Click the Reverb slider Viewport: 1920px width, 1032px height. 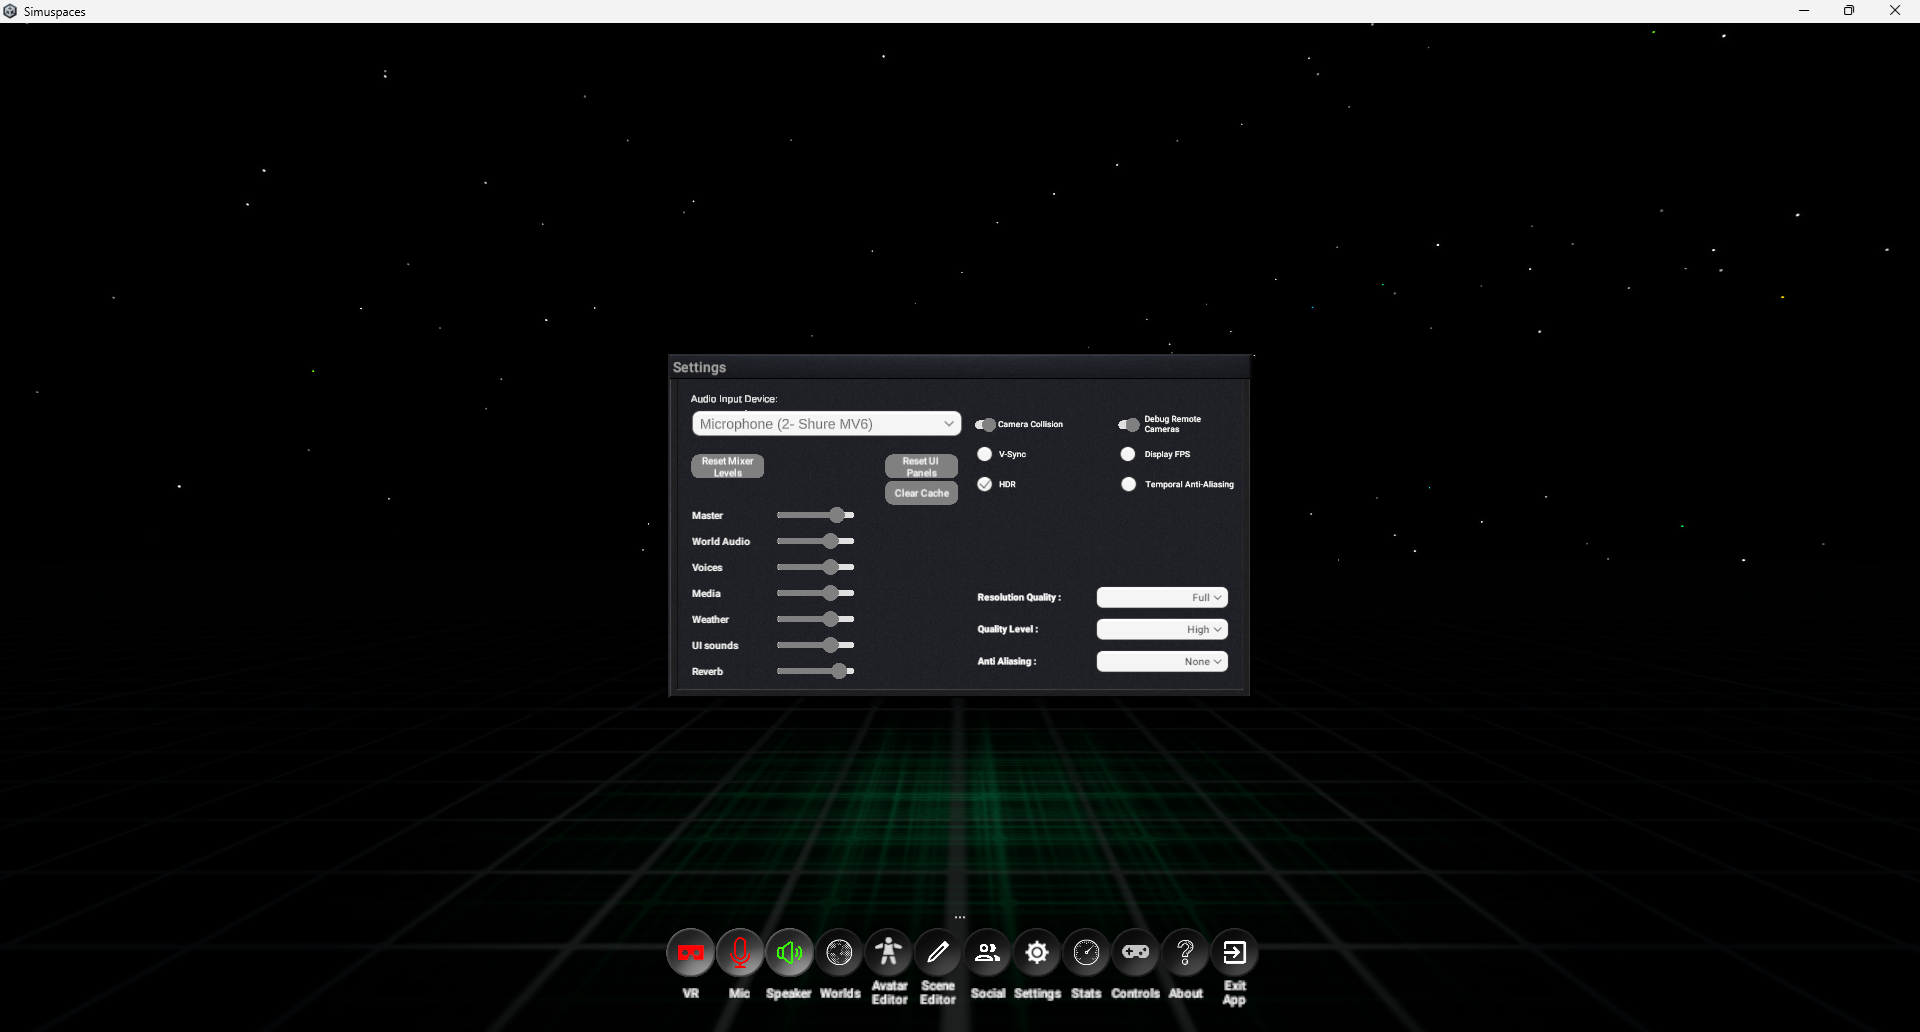(x=815, y=671)
